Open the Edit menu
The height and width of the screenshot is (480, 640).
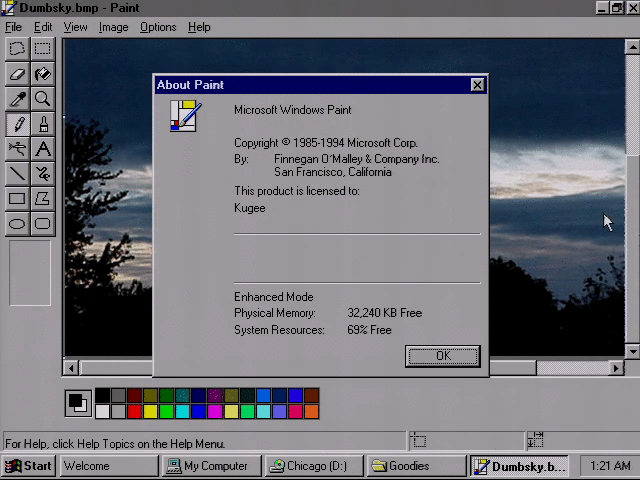tap(43, 27)
